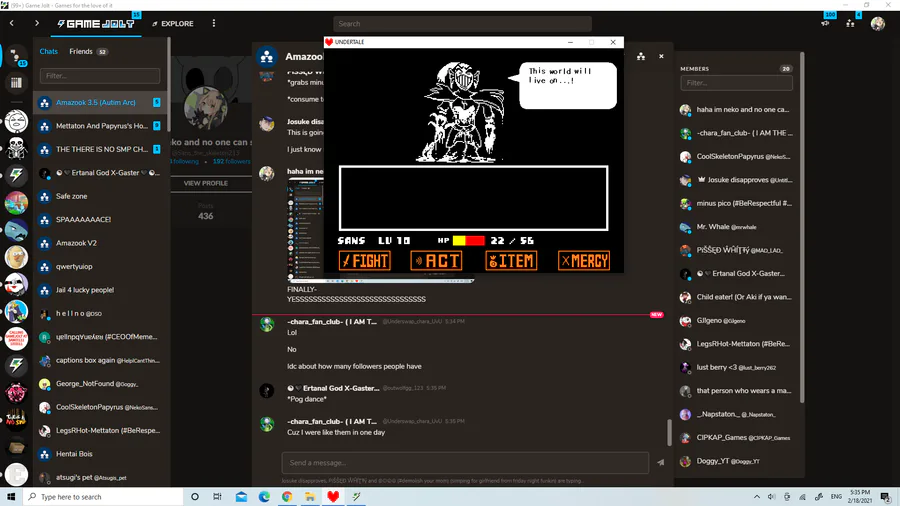Open the Explore page
Screen dimensions: 900x506
tap(173, 24)
